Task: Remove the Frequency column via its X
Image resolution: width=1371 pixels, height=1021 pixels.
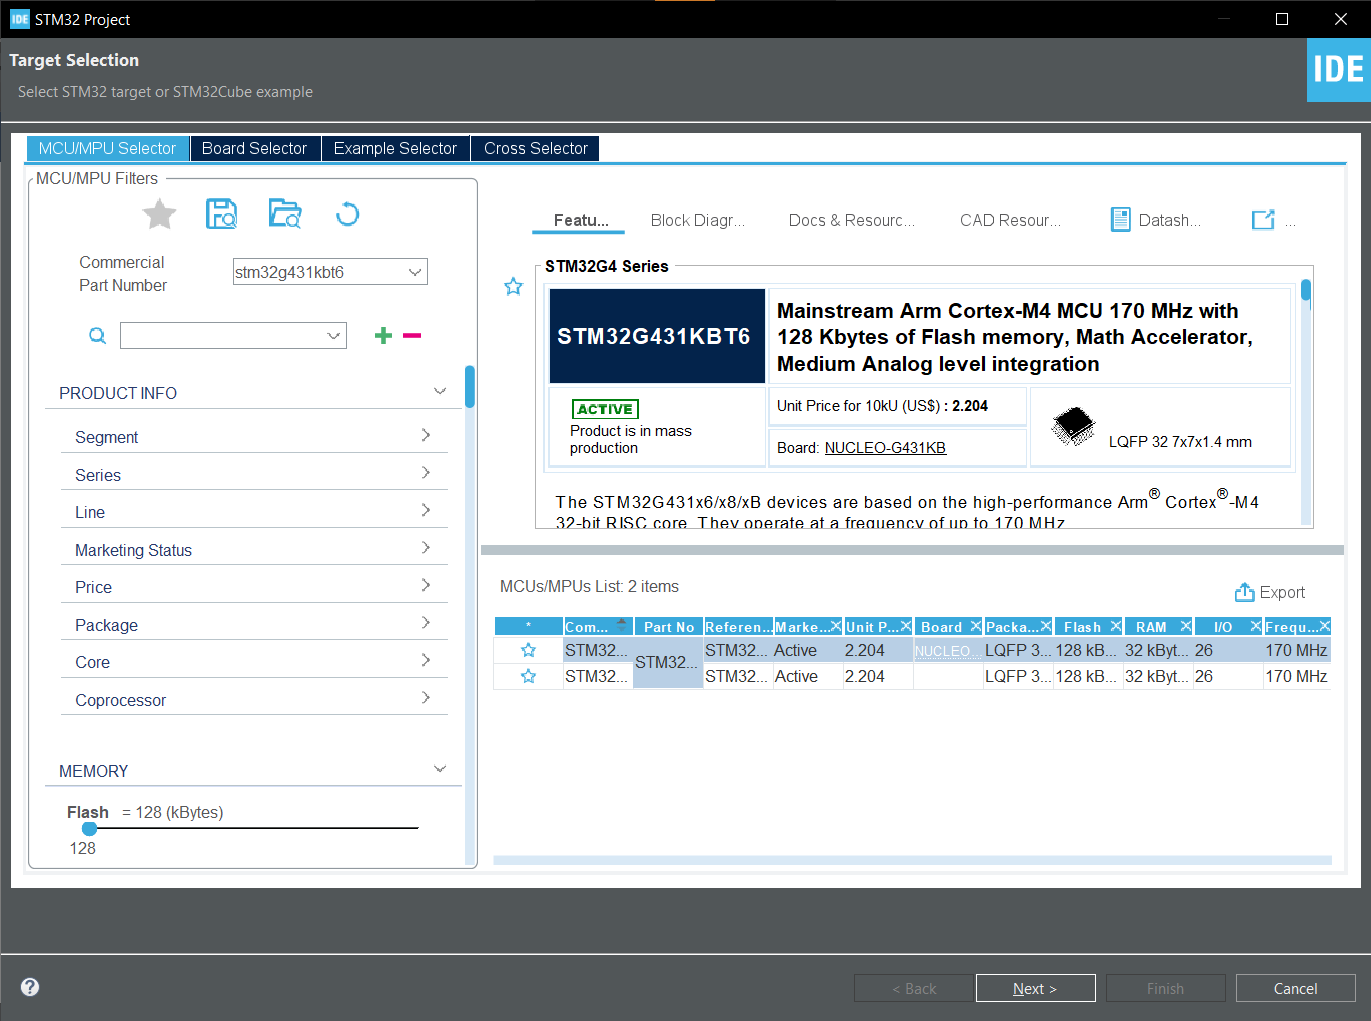Action: [1325, 626]
